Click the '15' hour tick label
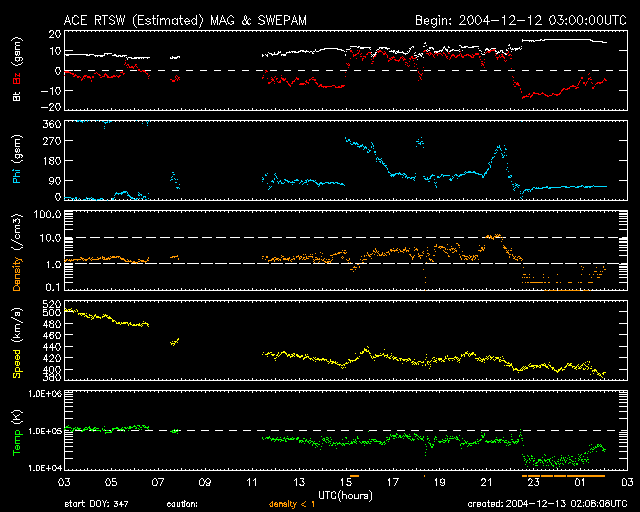 coord(346,483)
